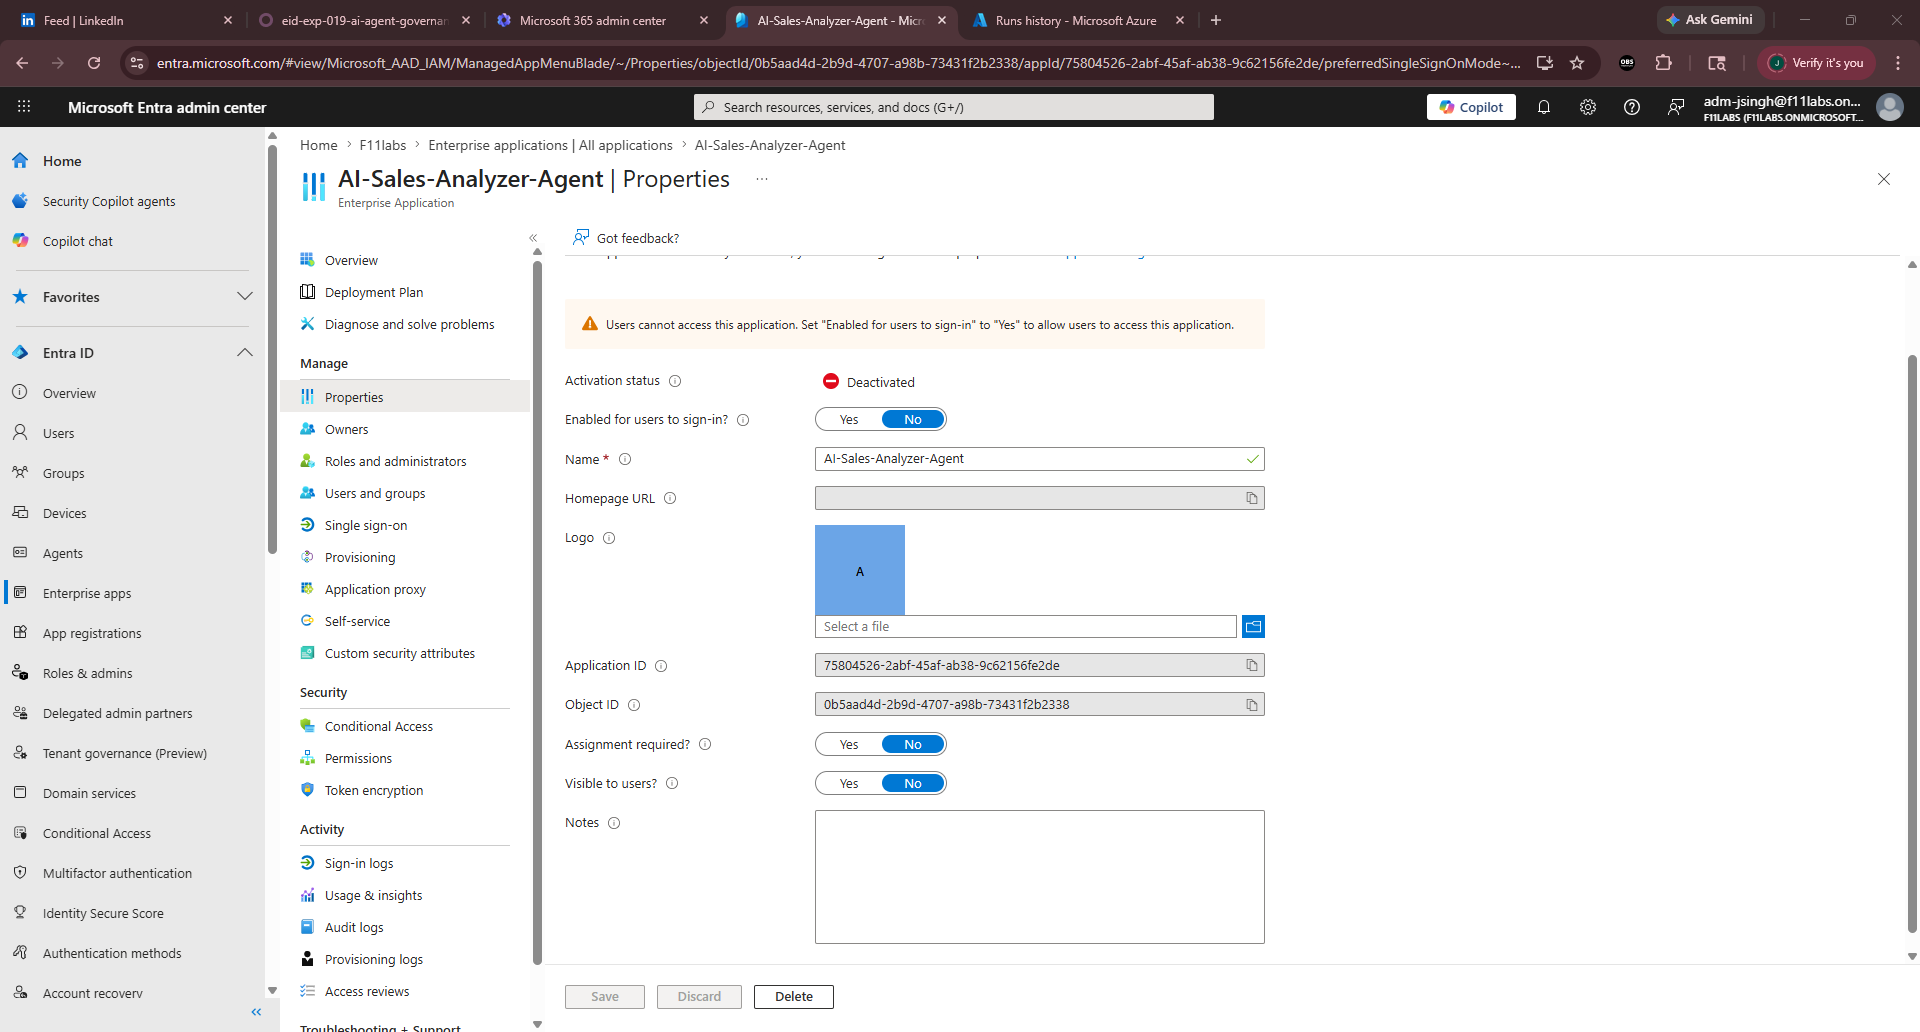Show info tooltip for Enabled for users to sign-in
This screenshot has width=1920, height=1032.
click(x=743, y=420)
